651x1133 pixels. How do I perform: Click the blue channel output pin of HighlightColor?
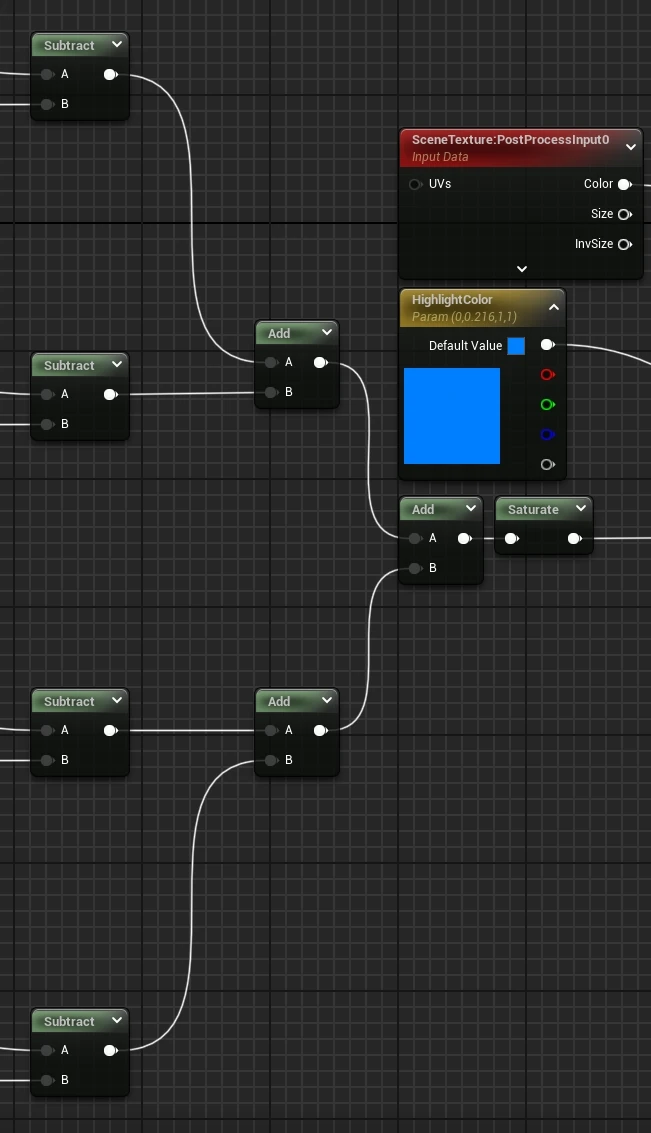tap(547, 435)
